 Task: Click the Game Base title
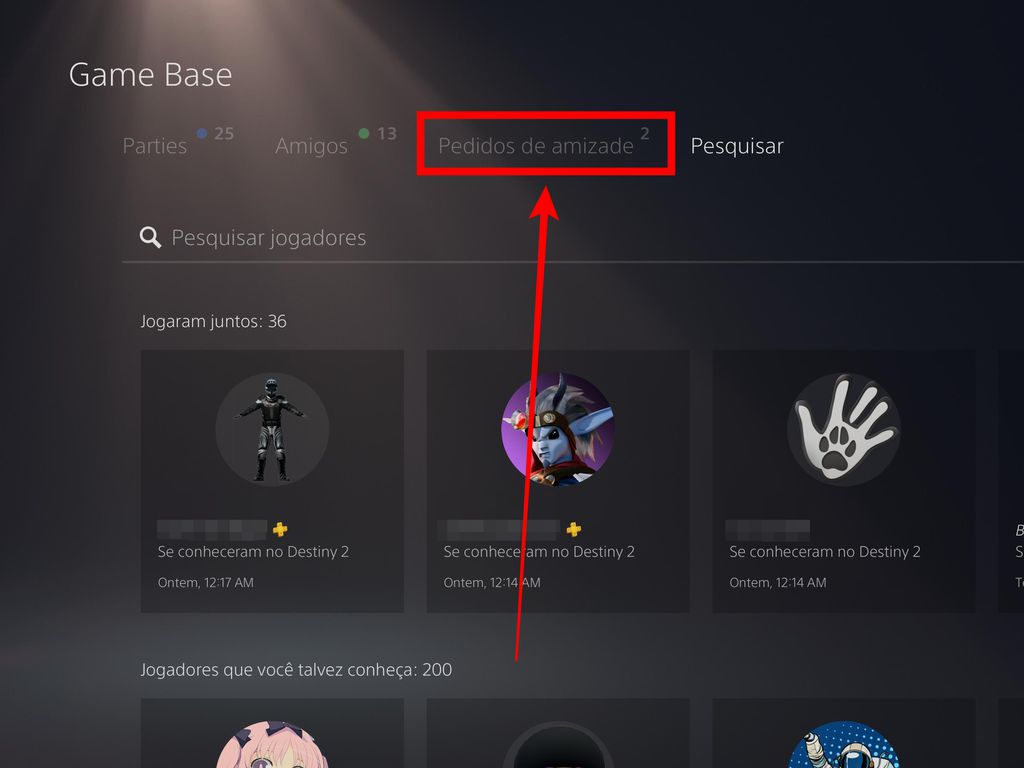pos(150,74)
